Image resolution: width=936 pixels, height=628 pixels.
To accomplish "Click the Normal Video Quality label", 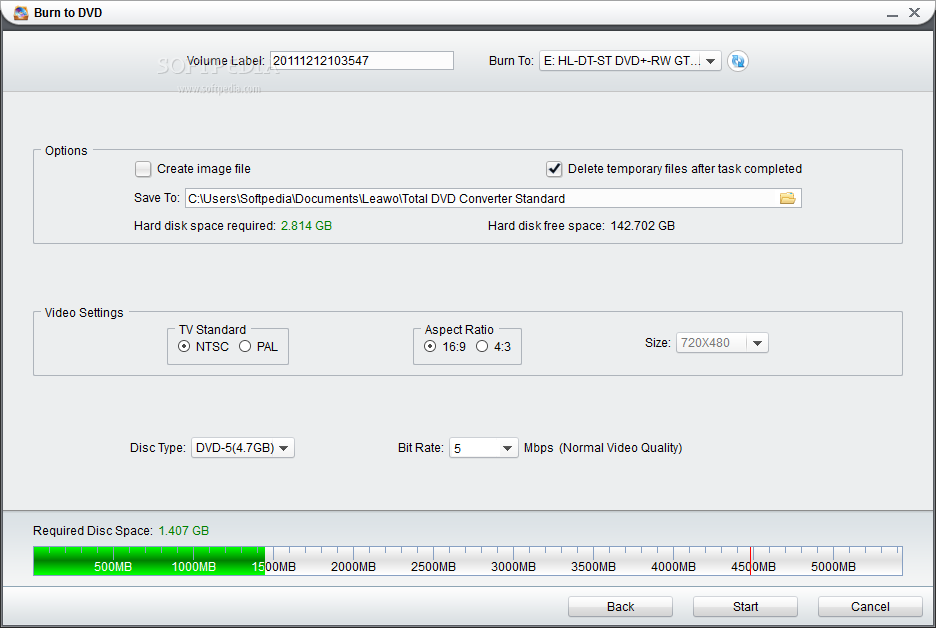I will (620, 448).
